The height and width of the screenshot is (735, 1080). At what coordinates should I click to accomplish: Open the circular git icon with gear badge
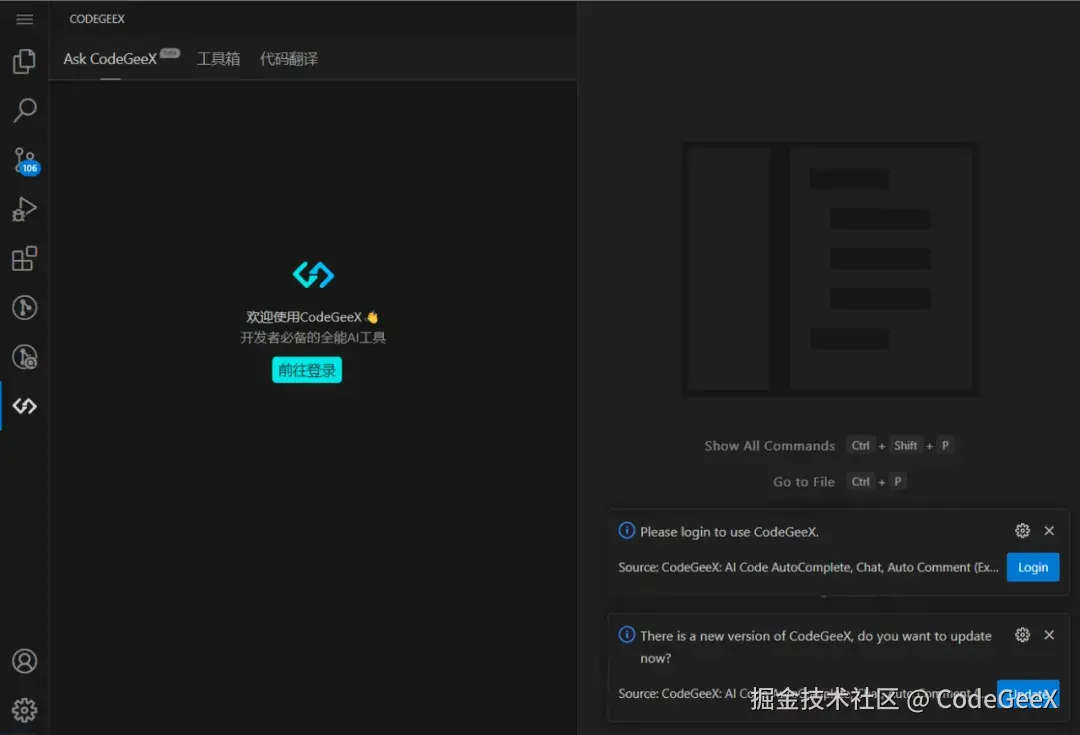click(24, 357)
